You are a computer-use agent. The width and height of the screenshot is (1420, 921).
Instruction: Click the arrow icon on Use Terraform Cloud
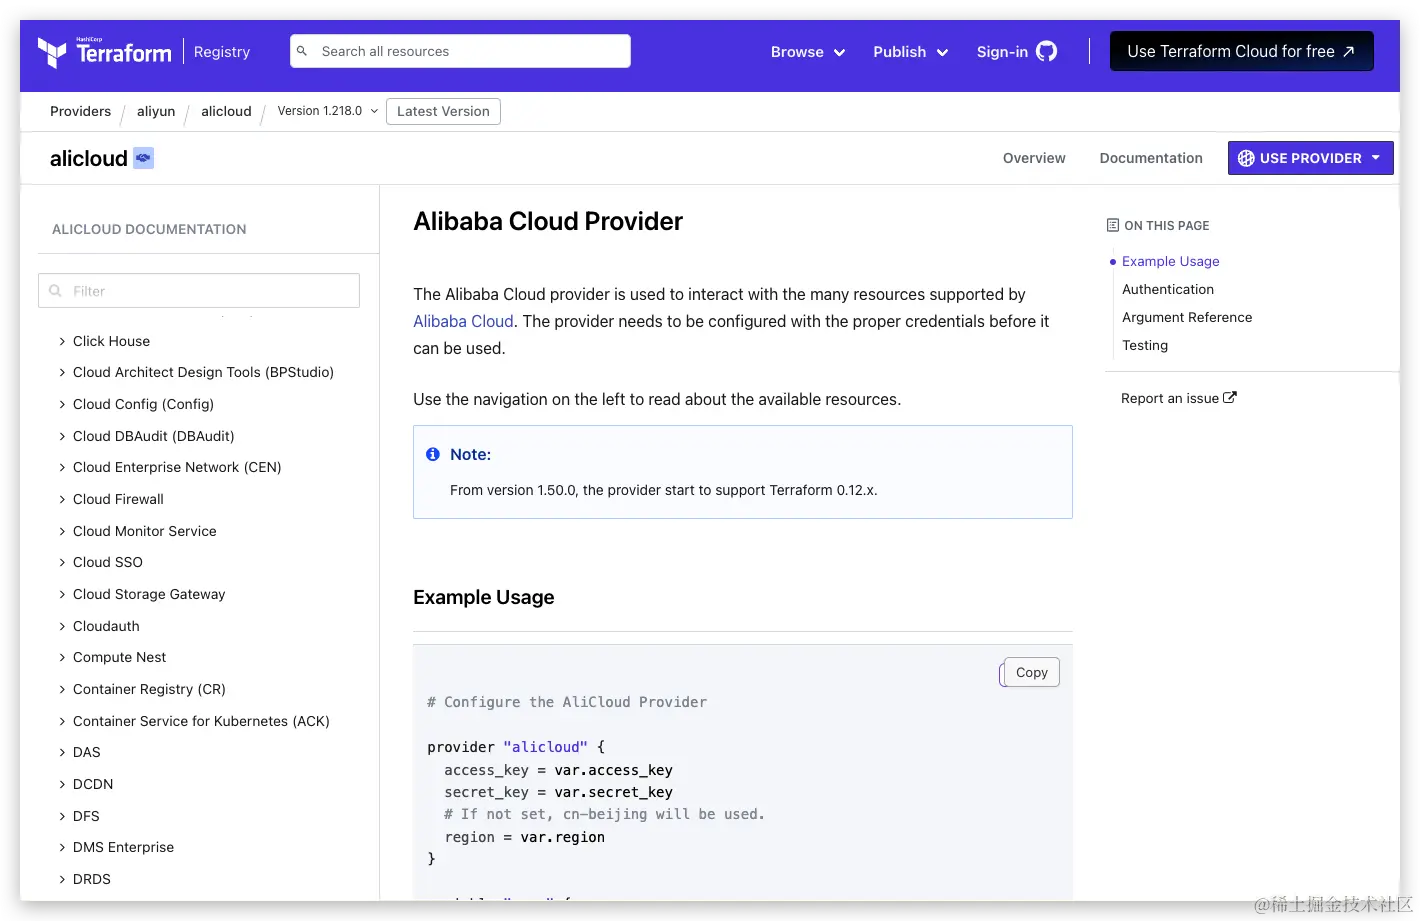click(x=1348, y=51)
